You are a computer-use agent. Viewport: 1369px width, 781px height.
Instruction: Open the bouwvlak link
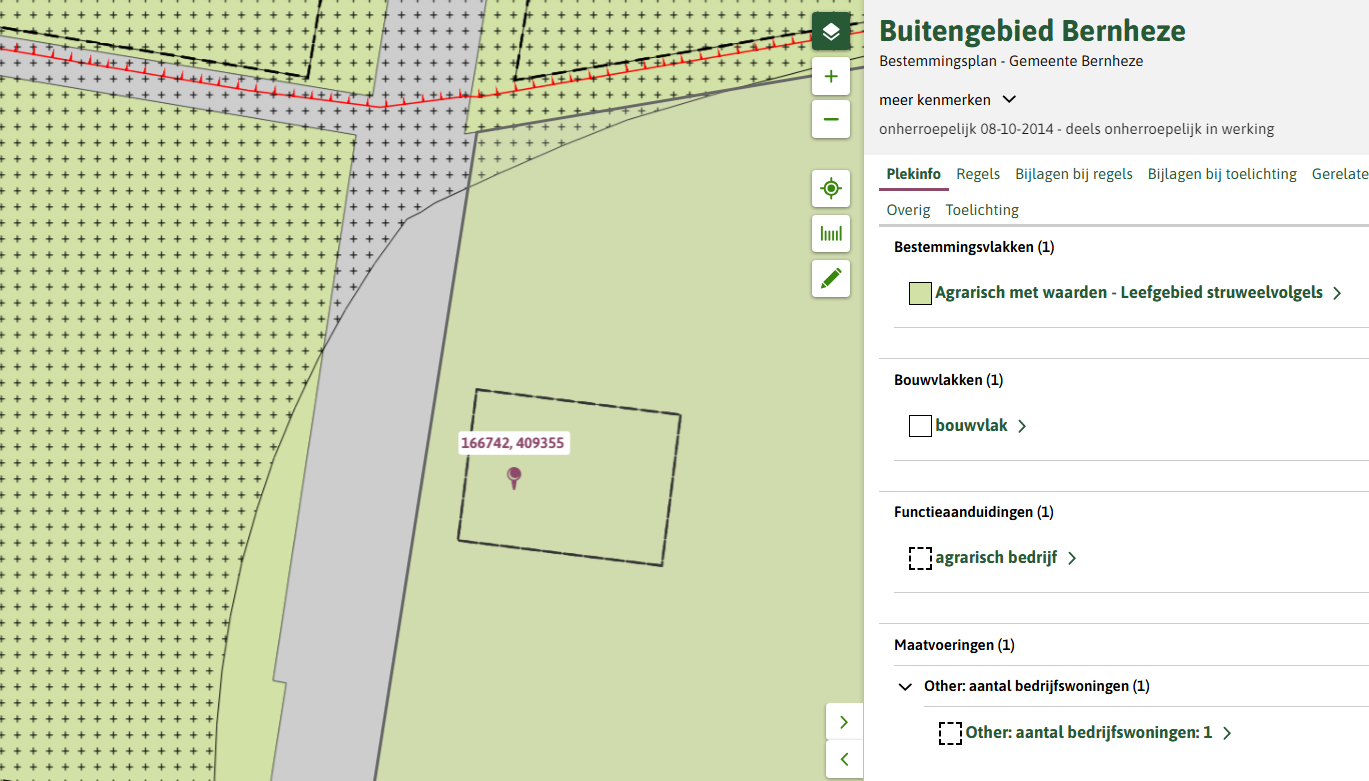pyautogui.click(x=972, y=426)
